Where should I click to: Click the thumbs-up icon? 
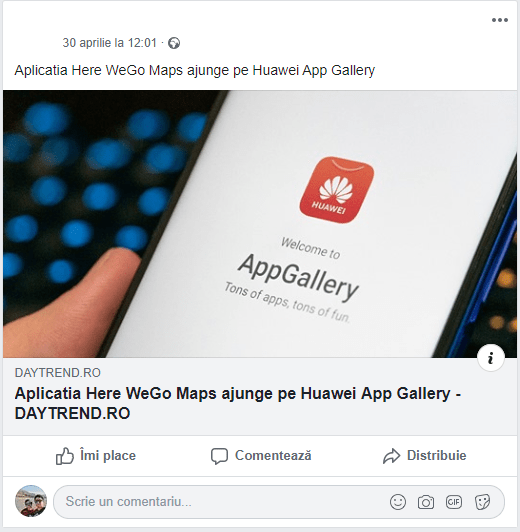64,456
